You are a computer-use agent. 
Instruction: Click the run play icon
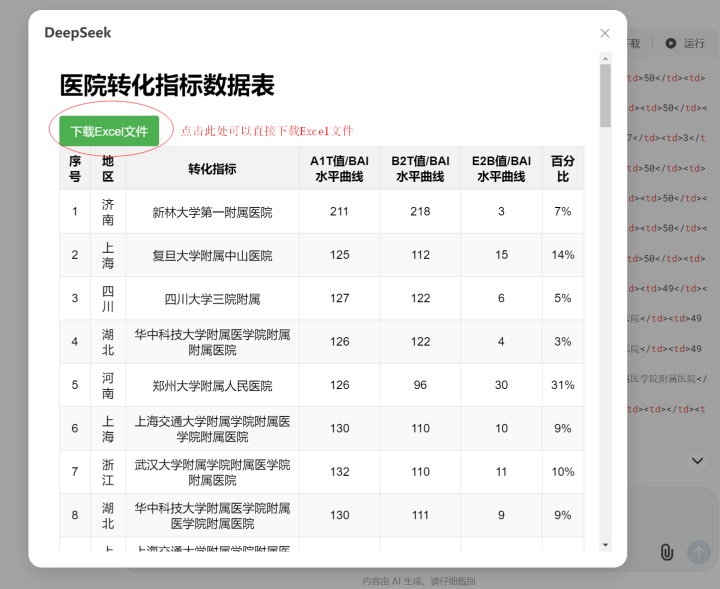tap(670, 43)
